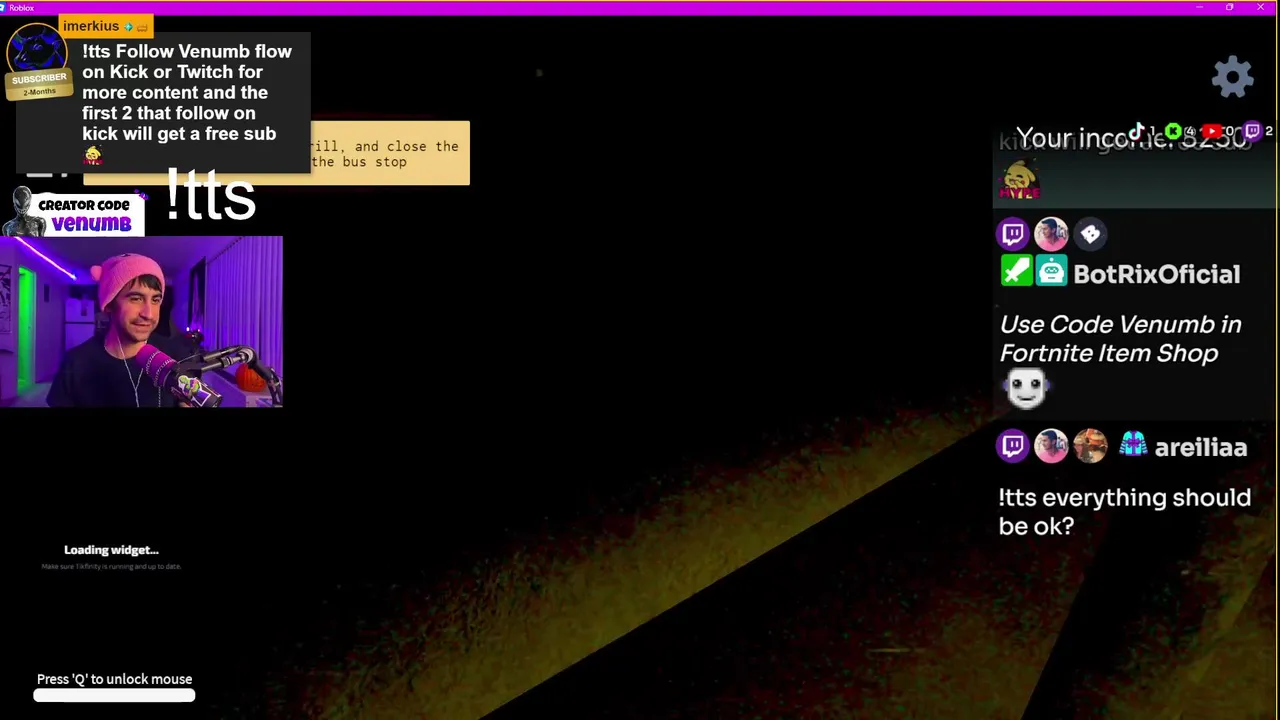
Task: Click the pink avatar above BotRixOficial
Action: tap(1051, 234)
